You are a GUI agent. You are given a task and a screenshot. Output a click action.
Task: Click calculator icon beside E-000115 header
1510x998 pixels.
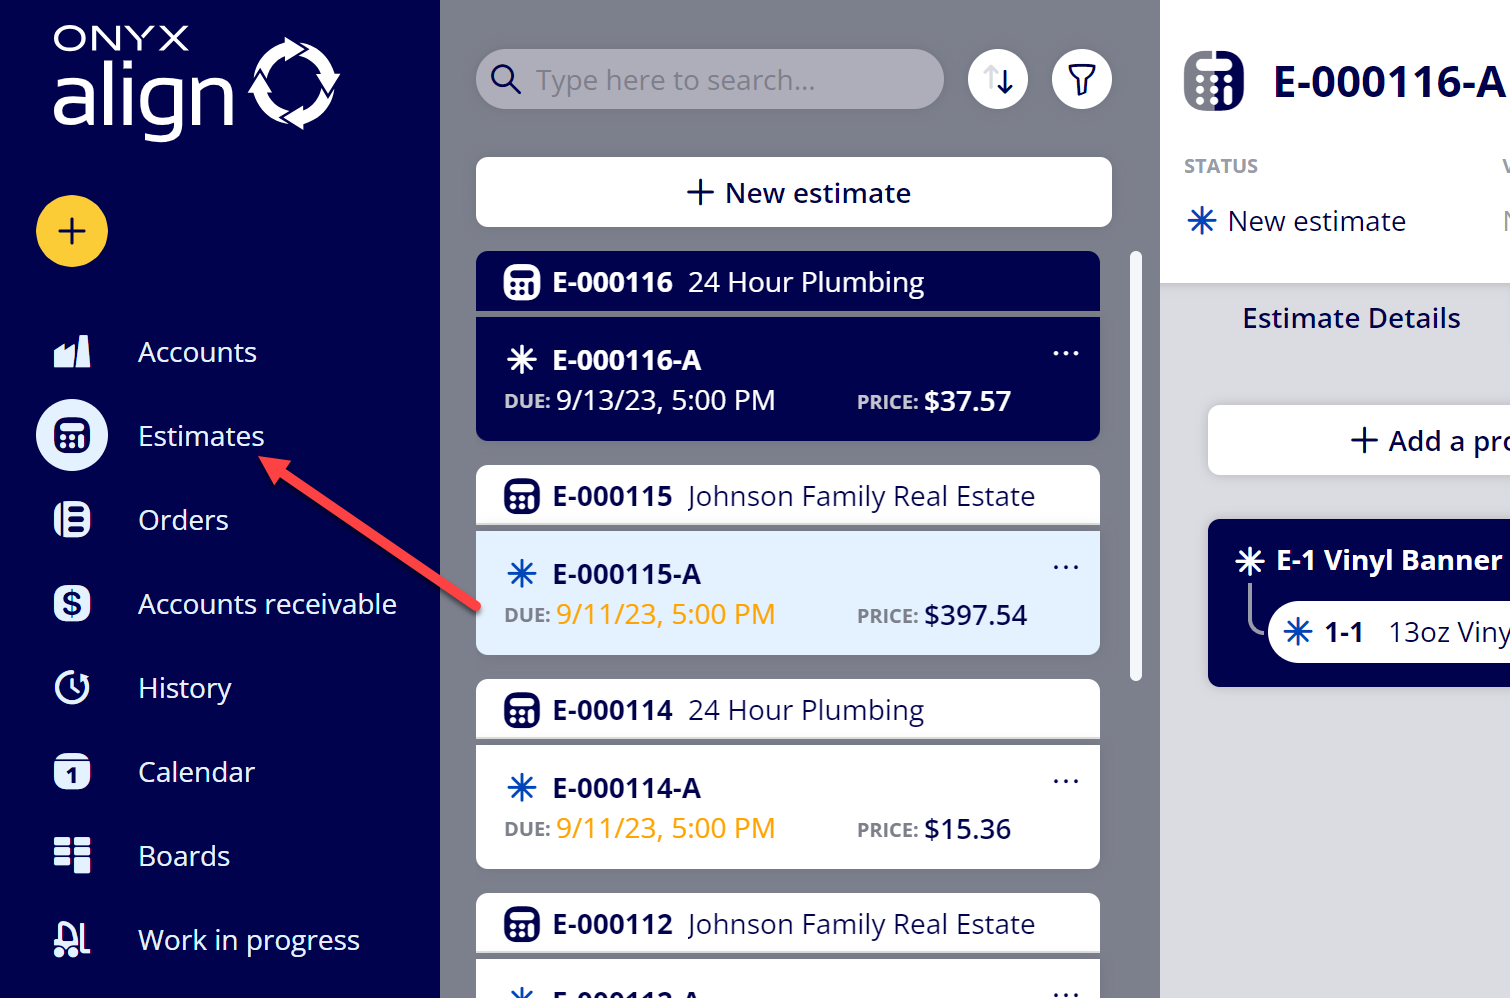522,496
